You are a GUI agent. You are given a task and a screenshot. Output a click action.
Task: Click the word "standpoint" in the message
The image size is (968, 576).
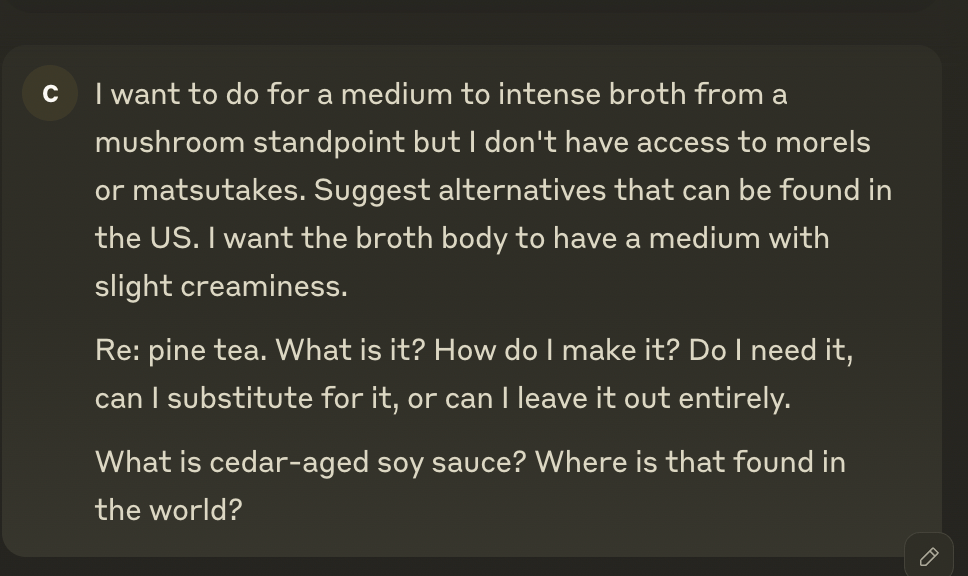(x=329, y=142)
